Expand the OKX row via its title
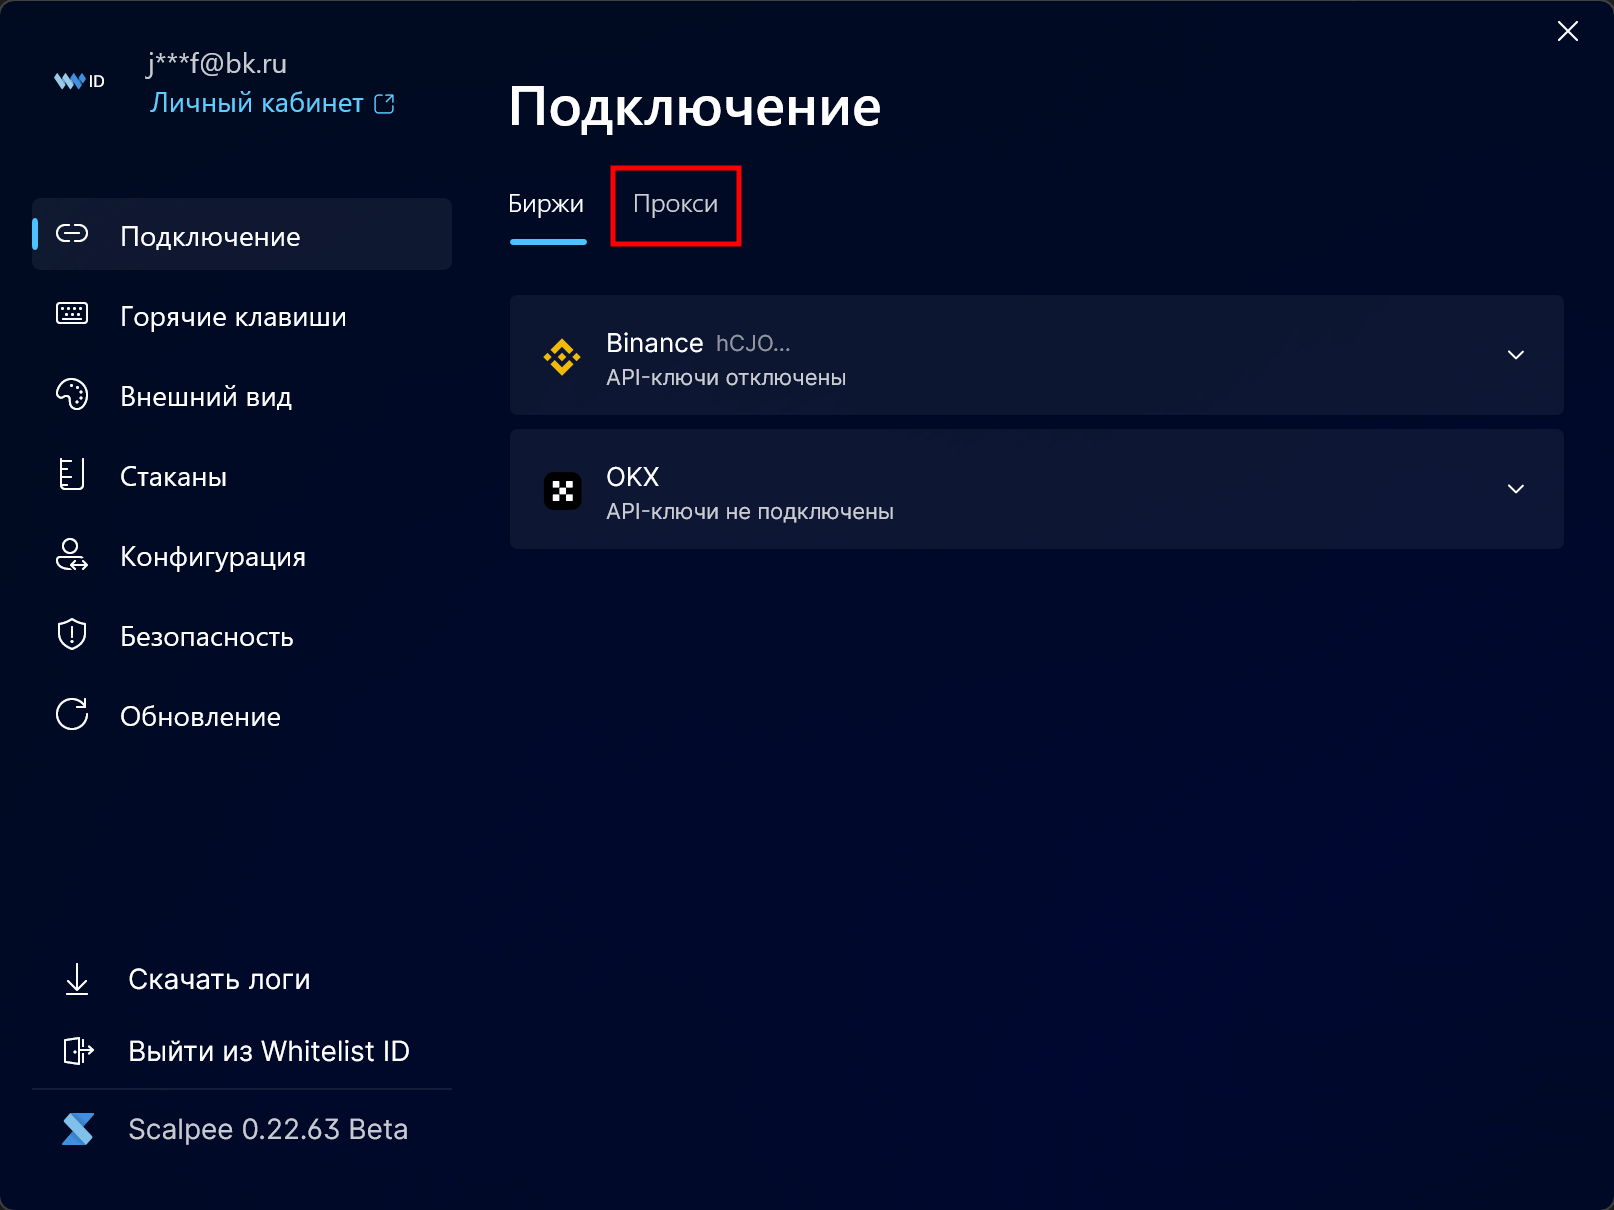 click(x=633, y=477)
